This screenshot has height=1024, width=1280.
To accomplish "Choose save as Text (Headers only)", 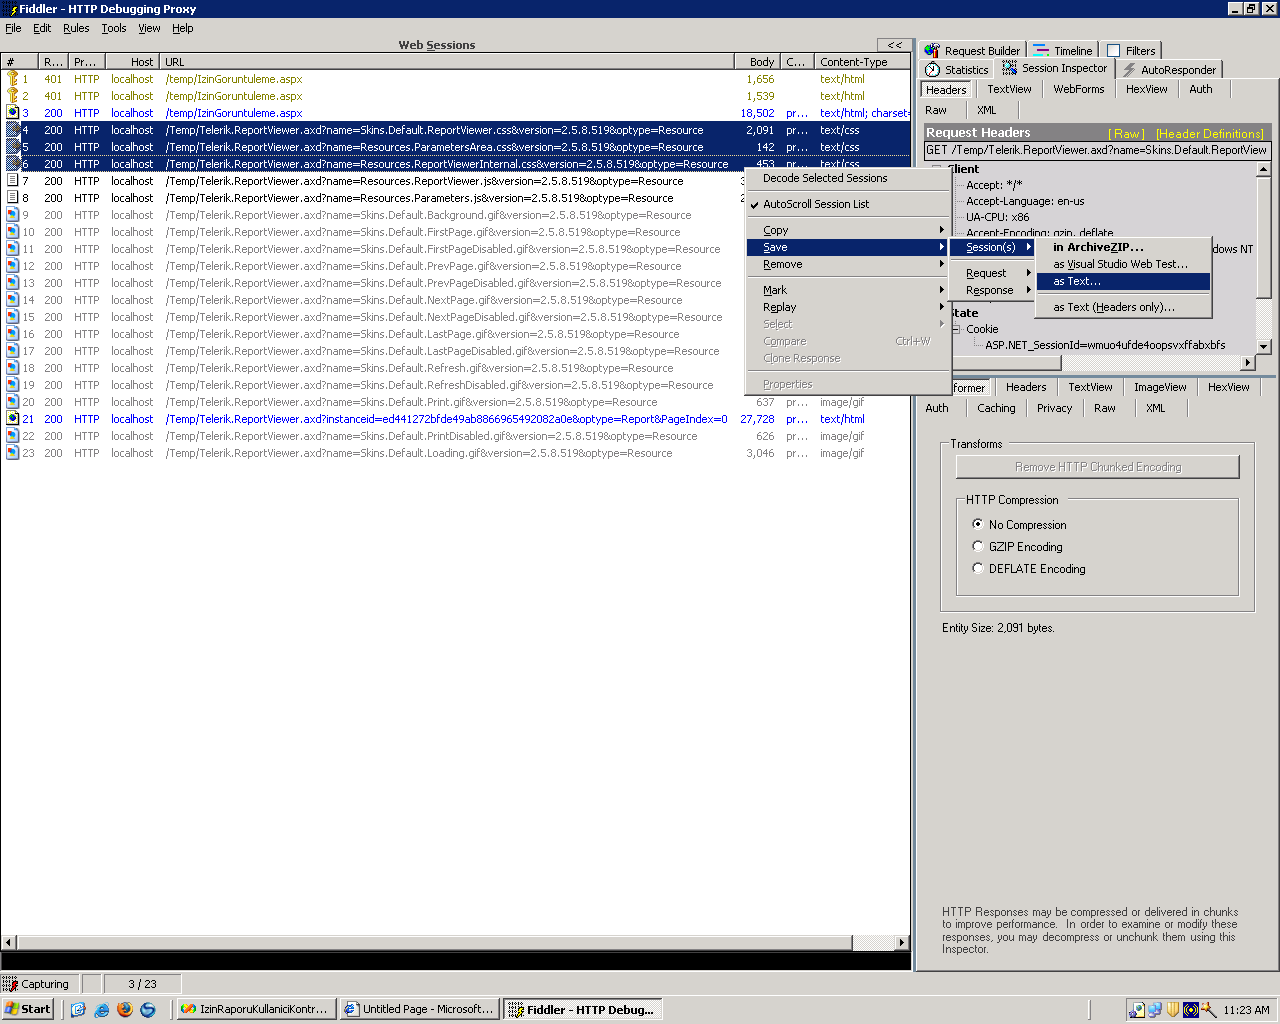I will [1123, 307].
